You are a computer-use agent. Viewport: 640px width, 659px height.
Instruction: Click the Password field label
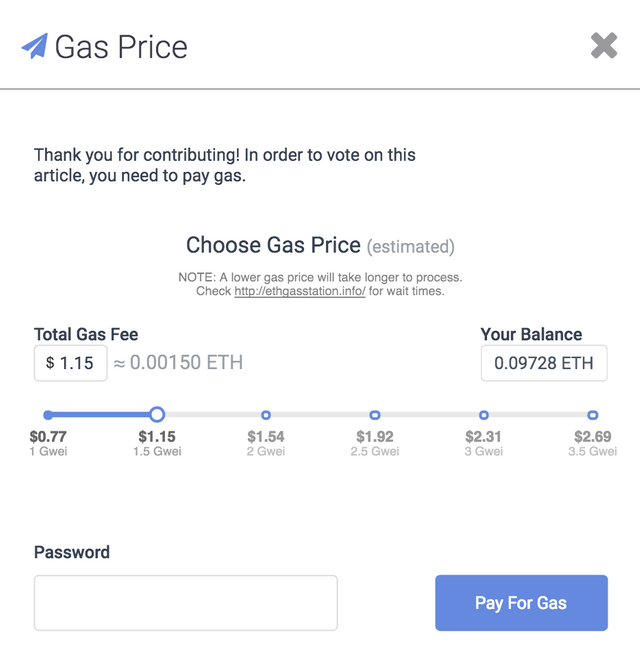pos(72,552)
